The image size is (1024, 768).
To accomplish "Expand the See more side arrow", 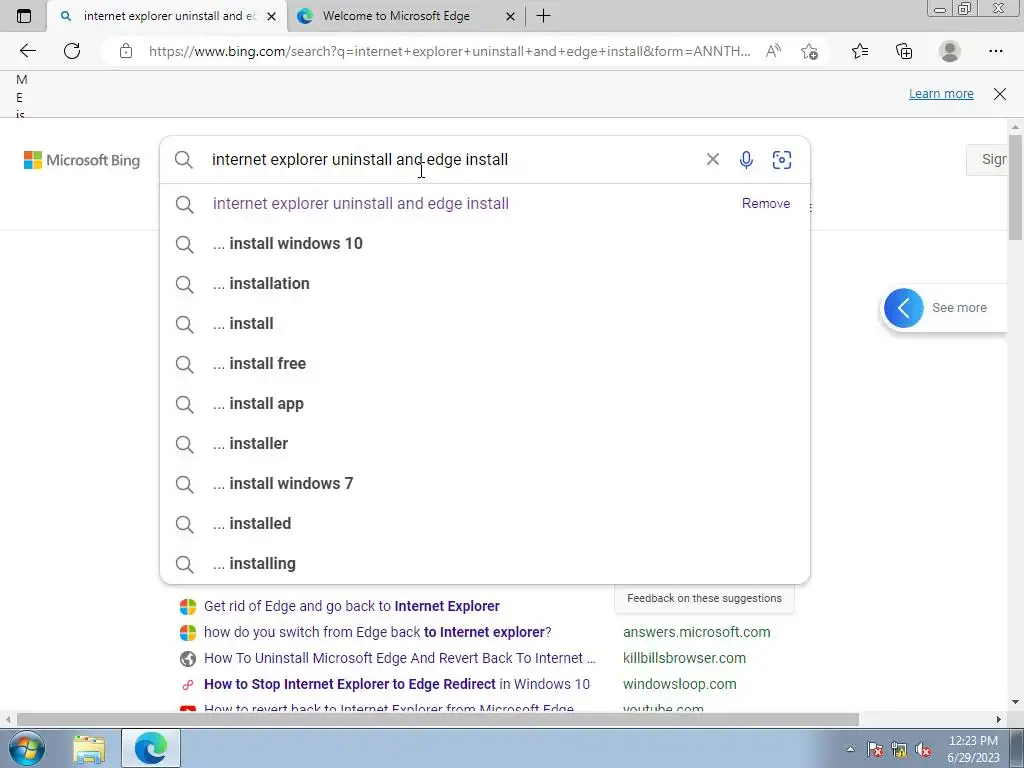I will tap(904, 308).
